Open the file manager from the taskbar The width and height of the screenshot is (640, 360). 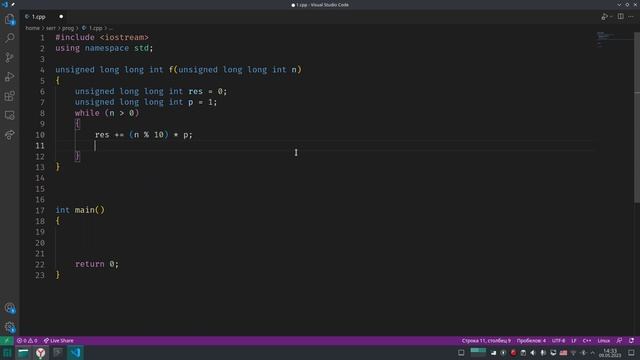(x=23, y=353)
